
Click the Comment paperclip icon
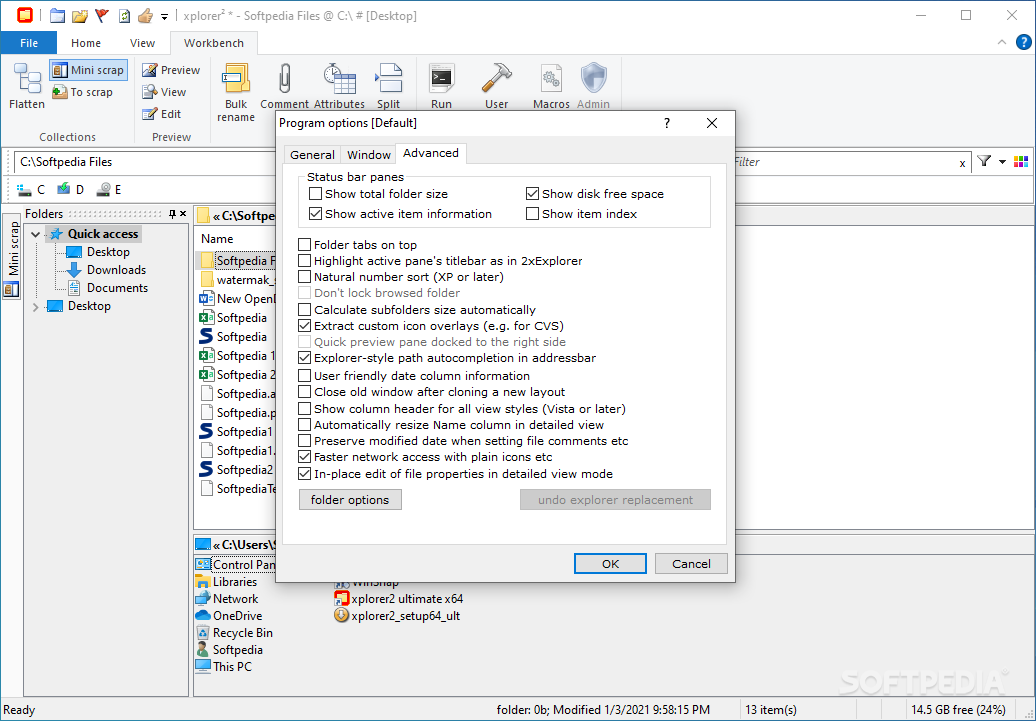pyautogui.click(x=284, y=79)
